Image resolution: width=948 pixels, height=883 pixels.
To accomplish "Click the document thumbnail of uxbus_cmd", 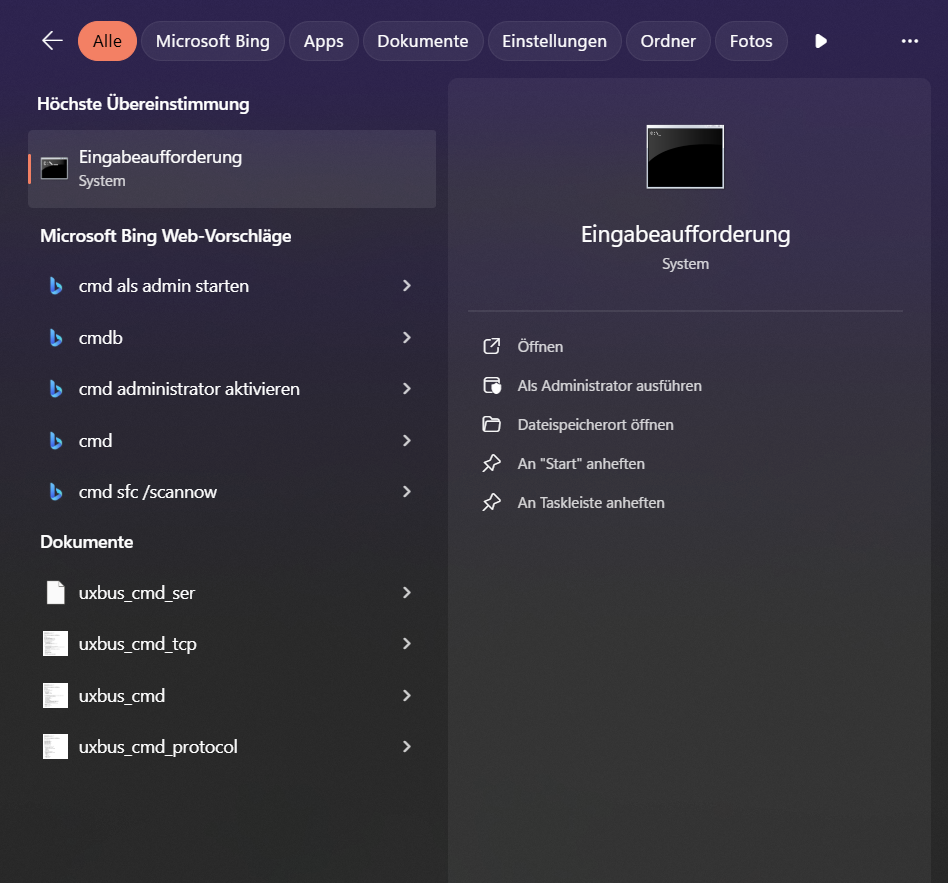I will pos(55,696).
